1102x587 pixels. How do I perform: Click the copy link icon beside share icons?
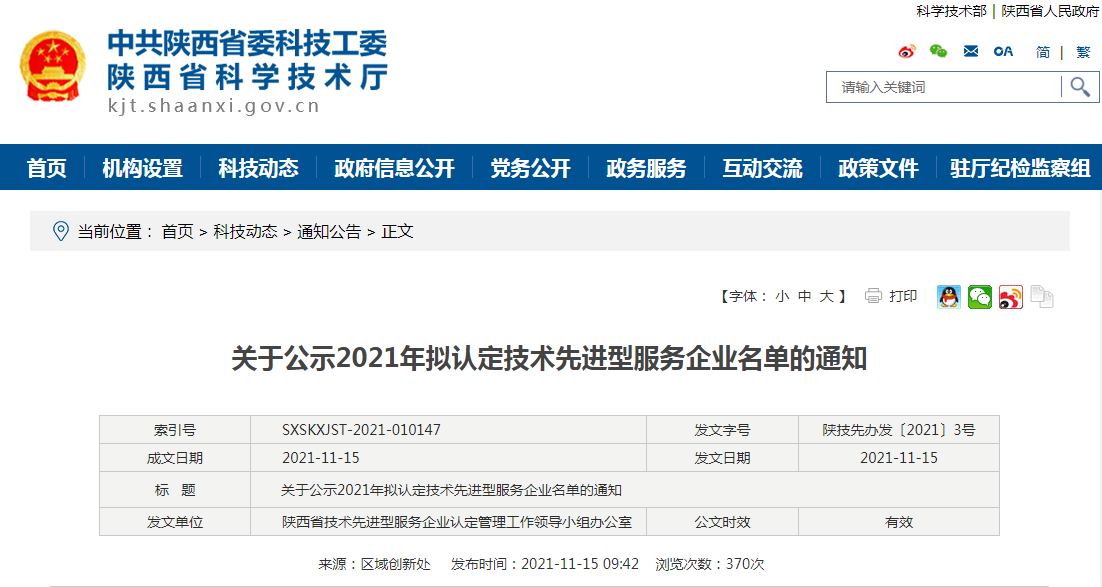(x=1042, y=296)
